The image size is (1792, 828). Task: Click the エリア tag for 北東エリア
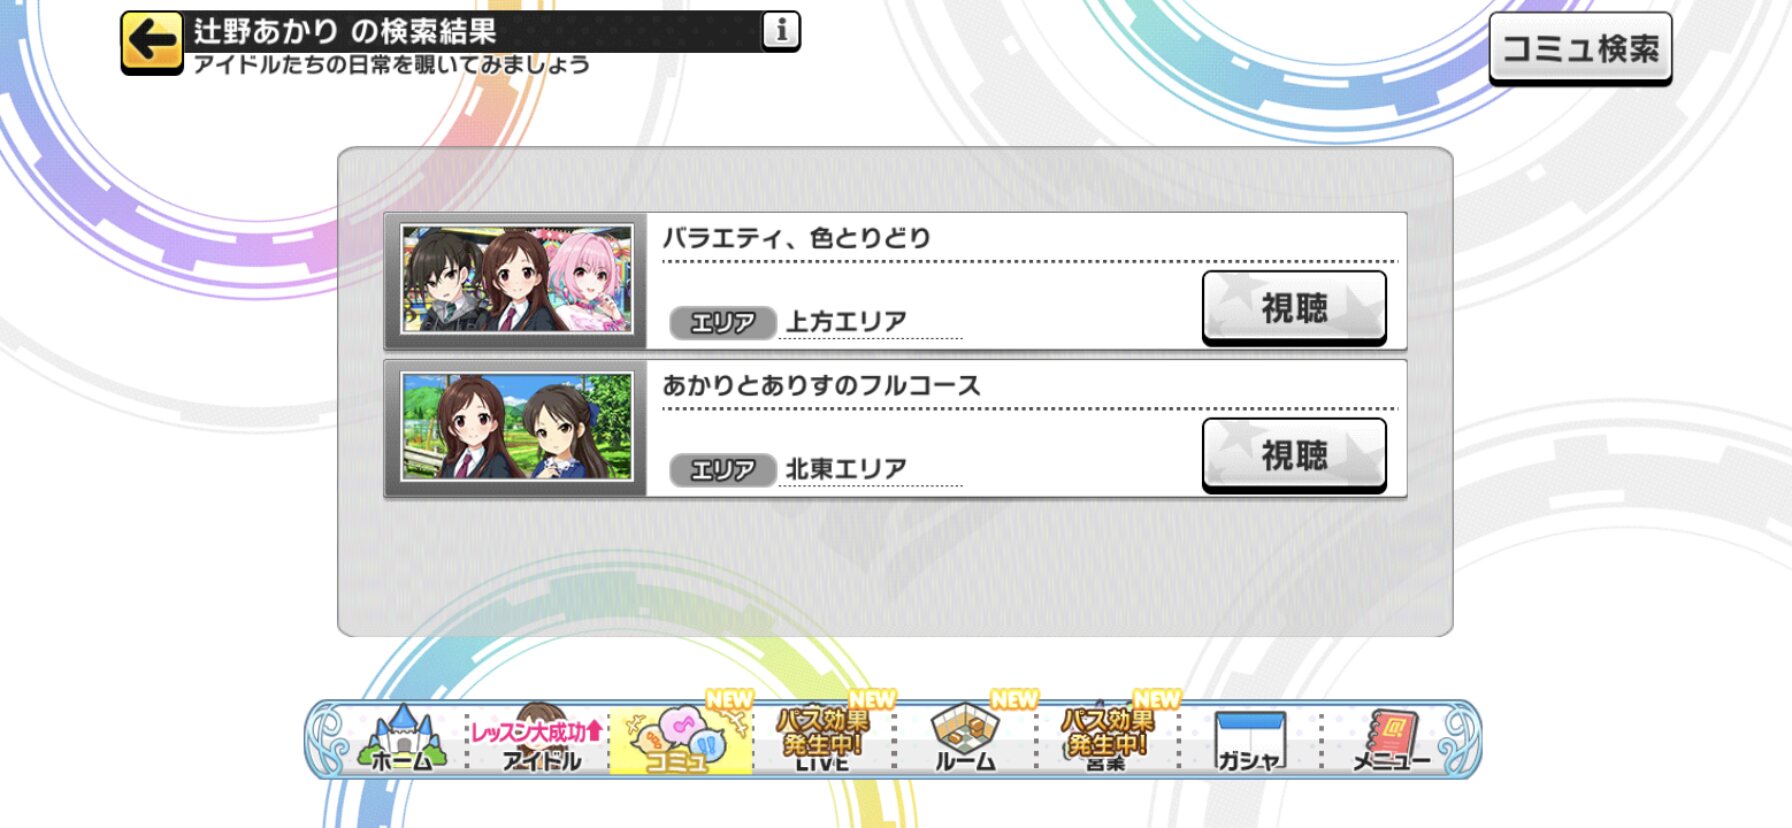(x=722, y=469)
